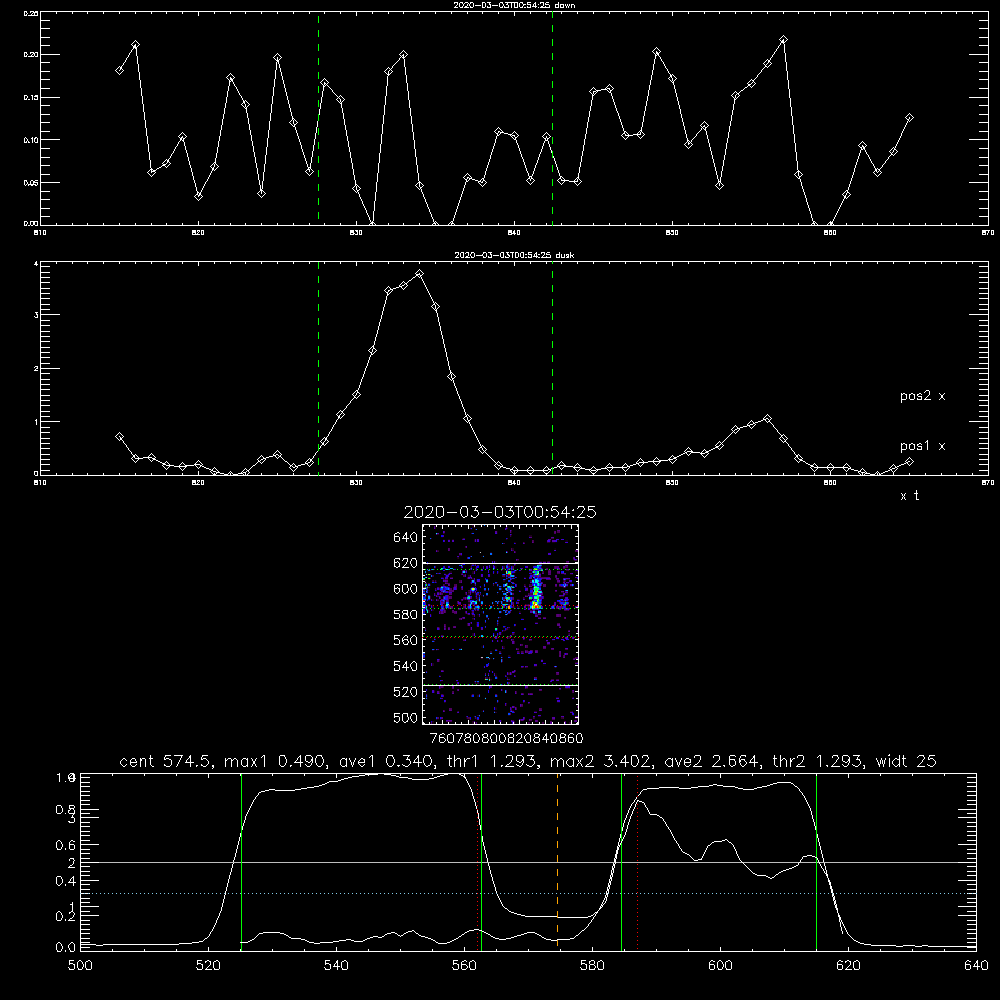Select the 'max1 0.490' value

[278, 761]
